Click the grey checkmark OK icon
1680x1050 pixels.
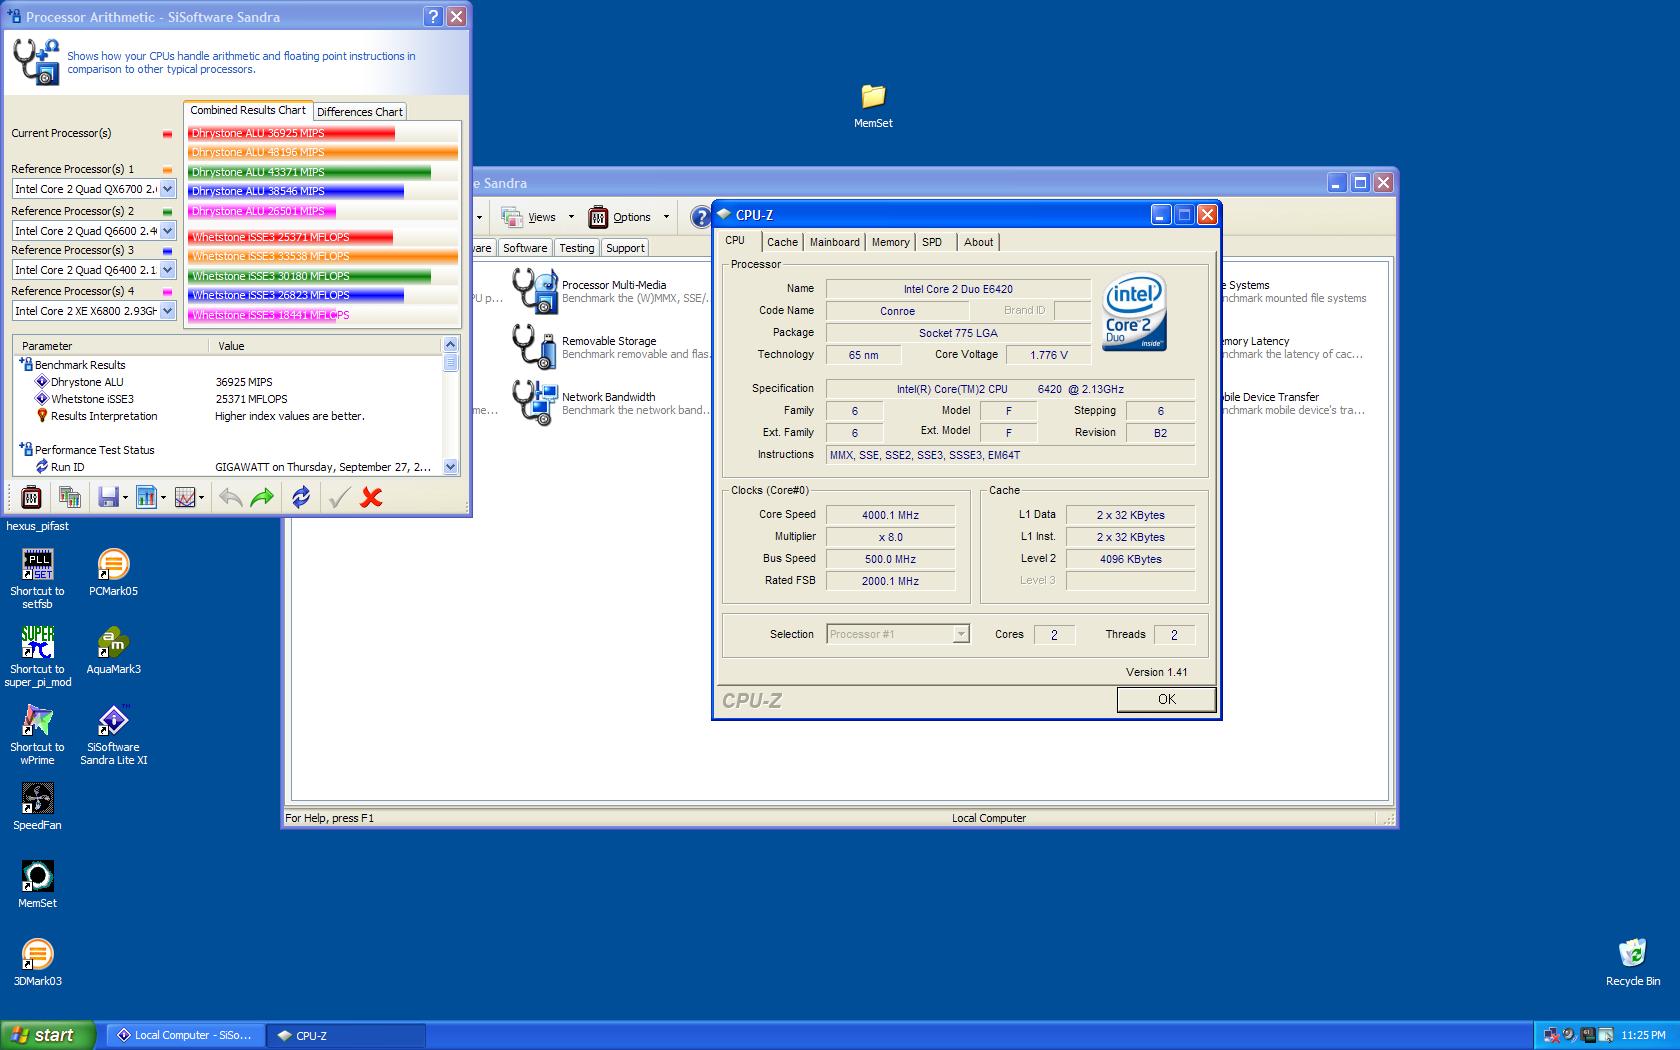339,497
